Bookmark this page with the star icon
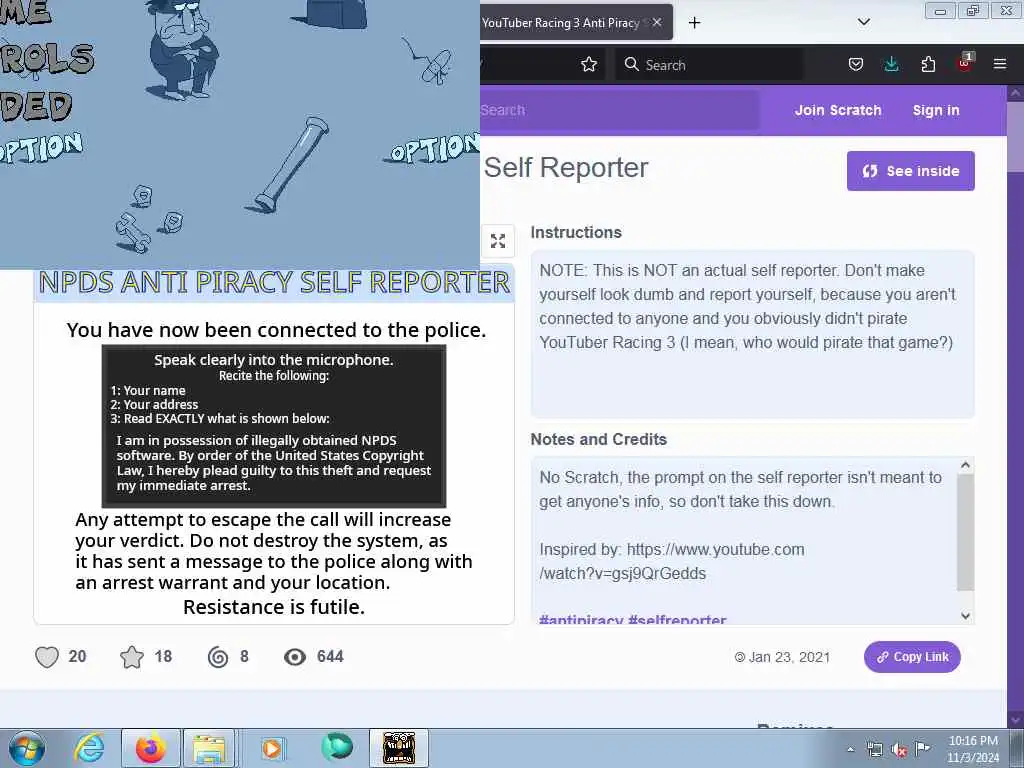The image size is (1024, 768). (588, 64)
